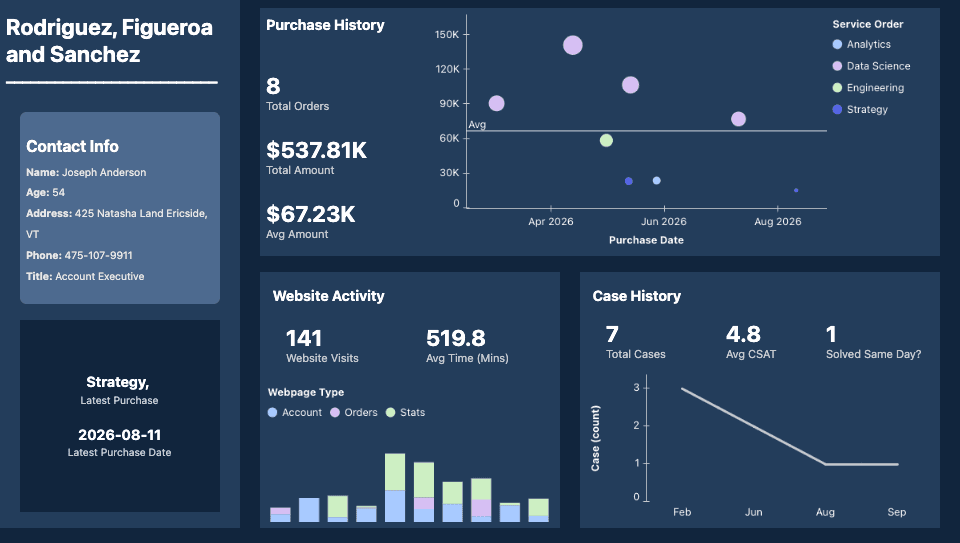Screen dimensions: 960x543
Task: Click the highest Data Science bubble near 140K
Action: 572,45
